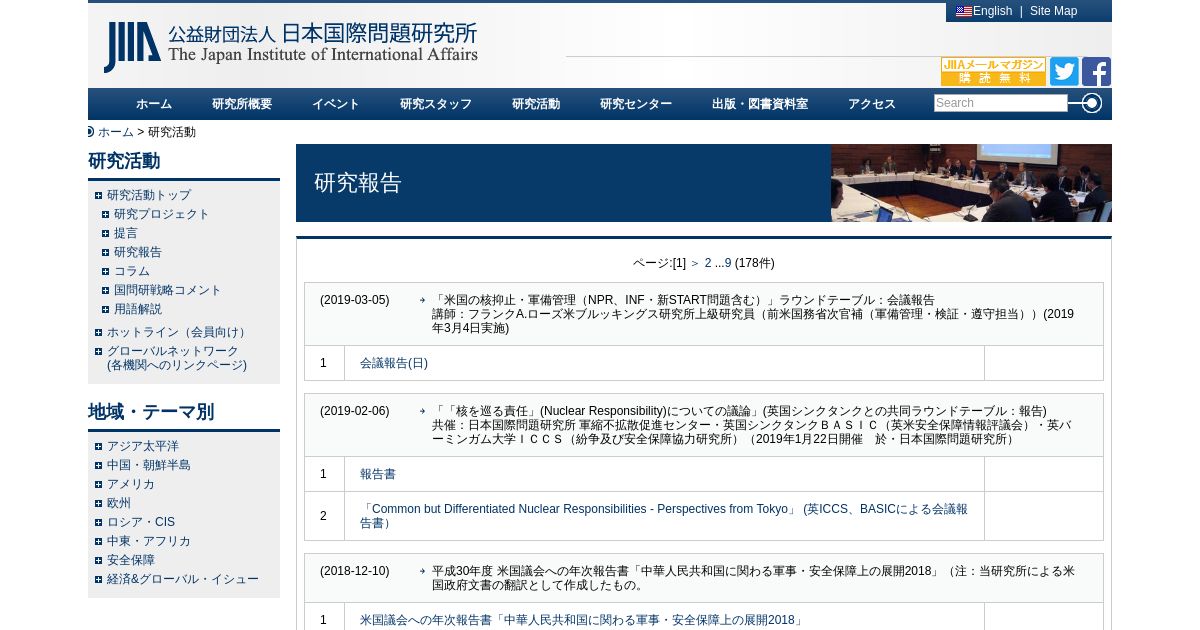Open the 会議報告(日) document link
Screen dimensions: 1200x630
click(394, 363)
